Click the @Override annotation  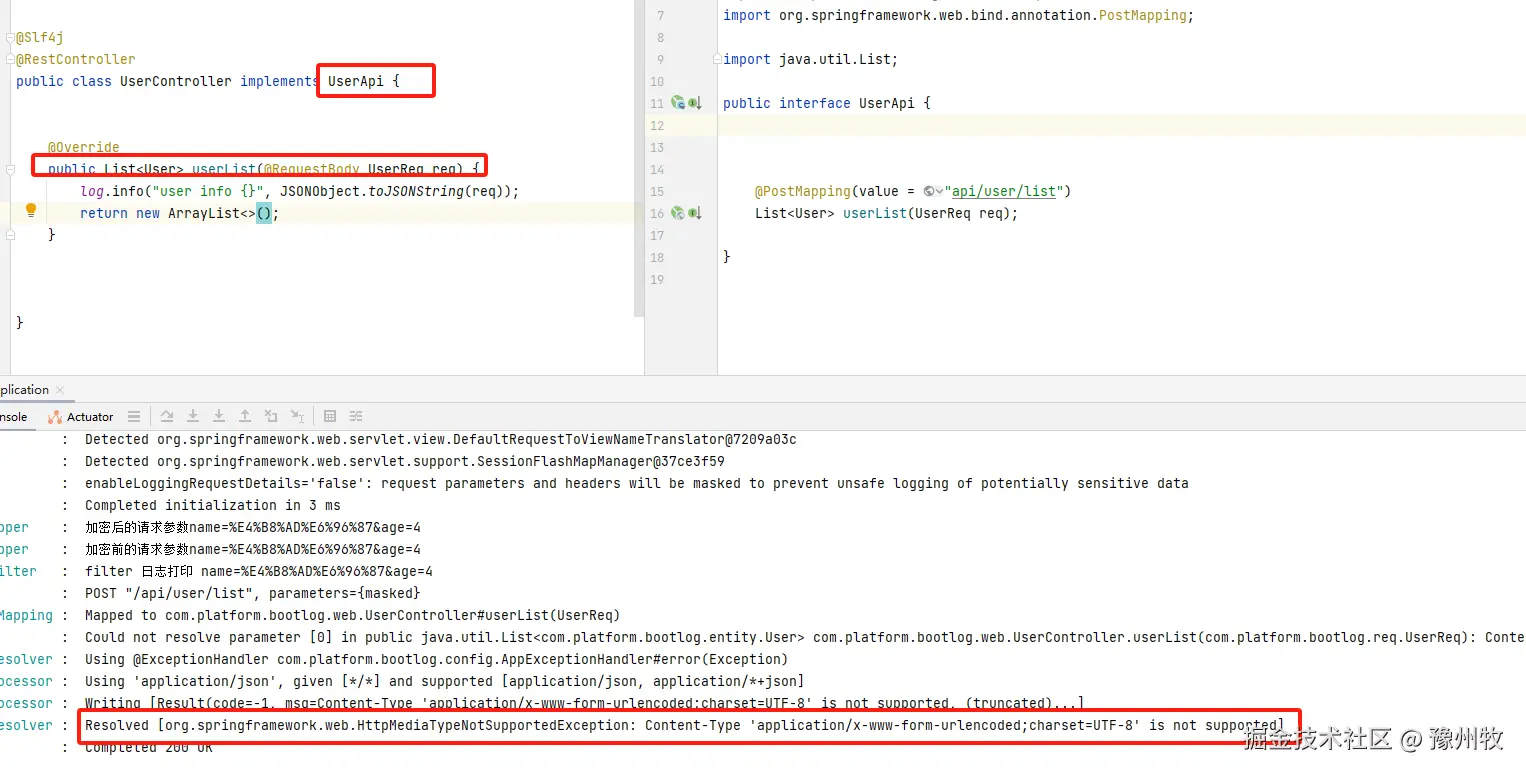click(x=84, y=147)
